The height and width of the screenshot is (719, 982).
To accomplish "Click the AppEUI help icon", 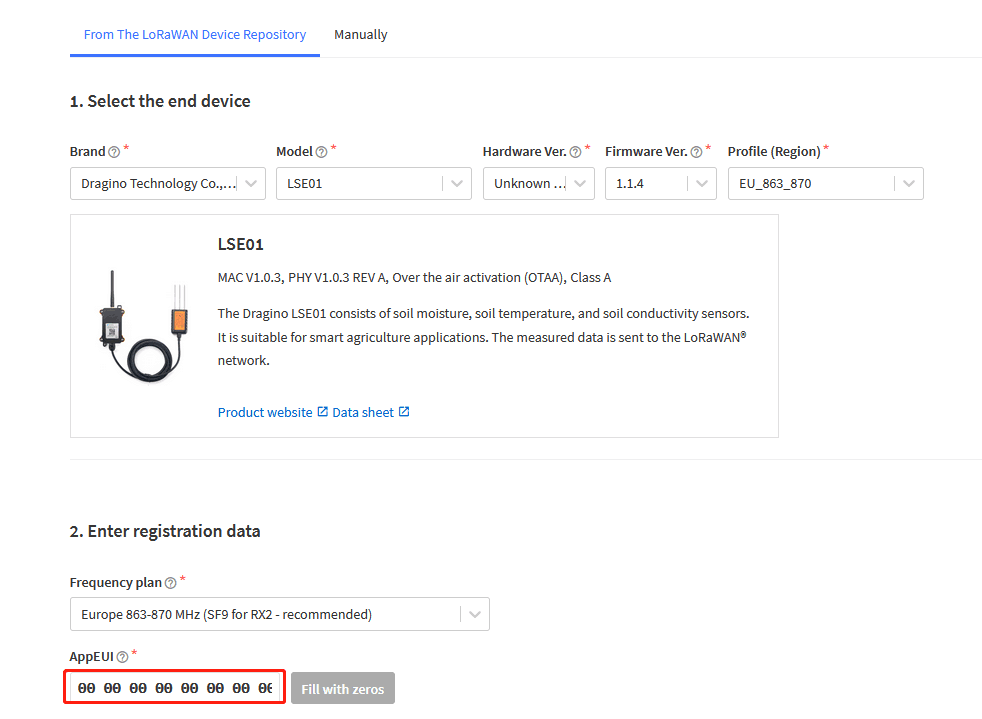I will pyautogui.click(x=123, y=657).
